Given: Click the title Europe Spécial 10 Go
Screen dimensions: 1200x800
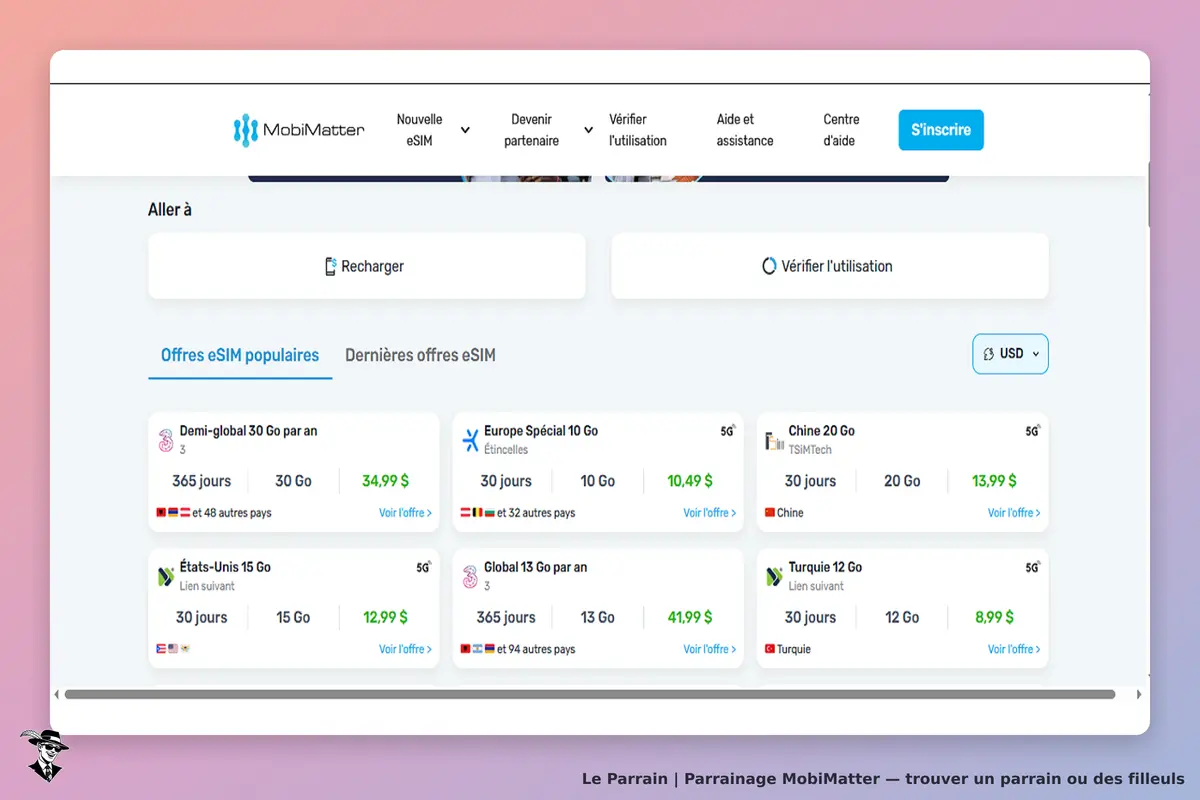Looking at the screenshot, I should click(541, 431).
